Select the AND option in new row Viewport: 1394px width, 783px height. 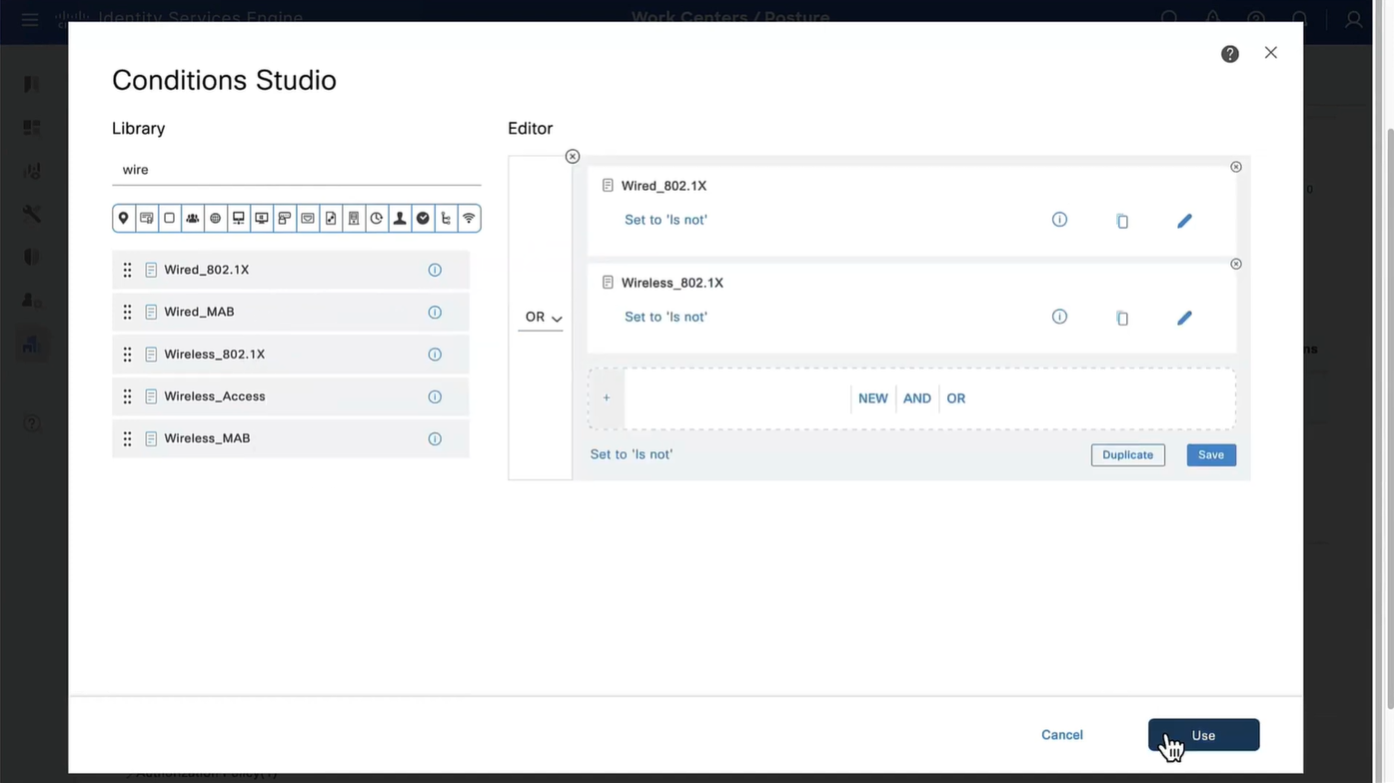click(x=917, y=398)
